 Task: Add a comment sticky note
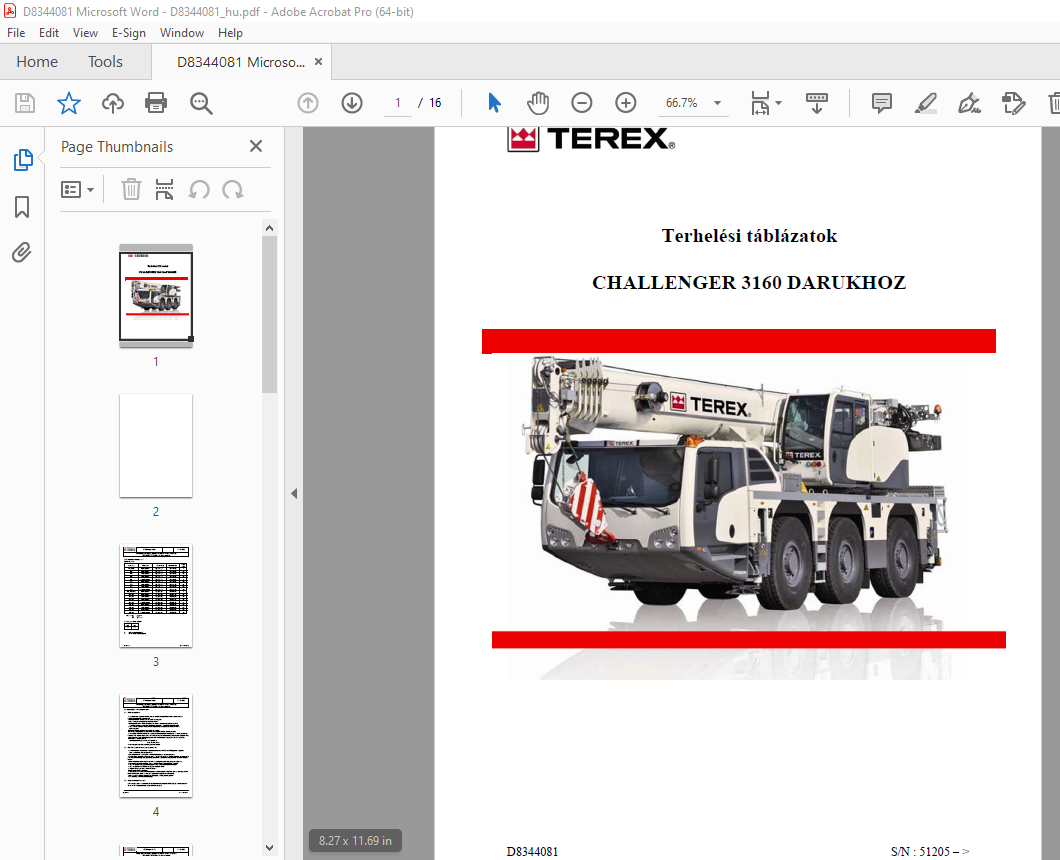click(x=882, y=103)
